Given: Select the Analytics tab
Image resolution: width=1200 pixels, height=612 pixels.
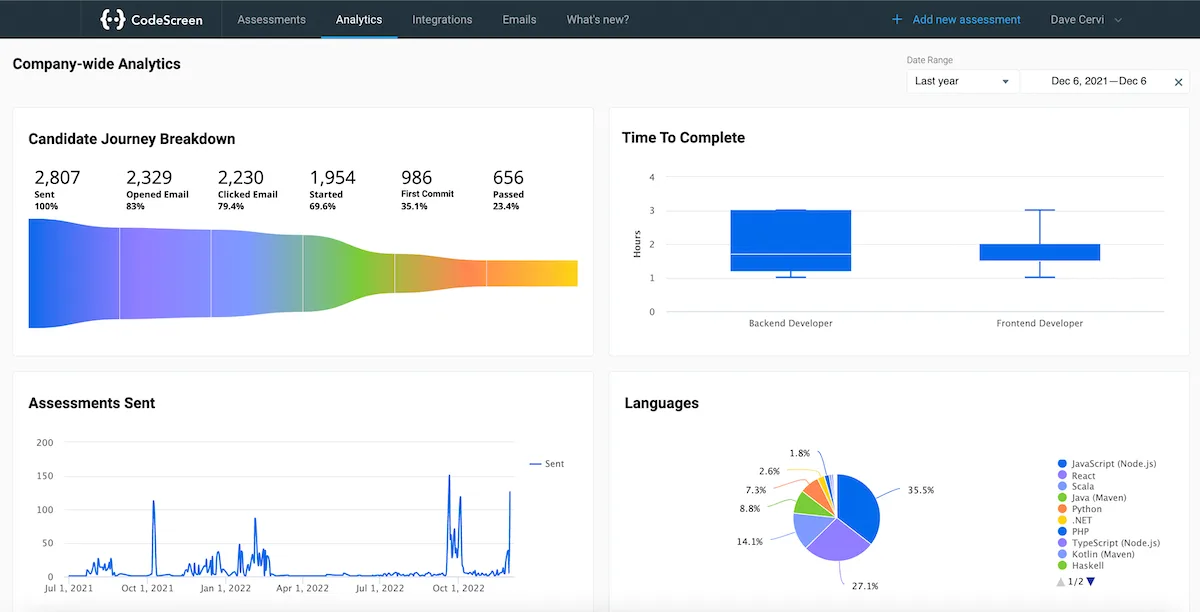Looking at the screenshot, I should pyautogui.click(x=359, y=19).
